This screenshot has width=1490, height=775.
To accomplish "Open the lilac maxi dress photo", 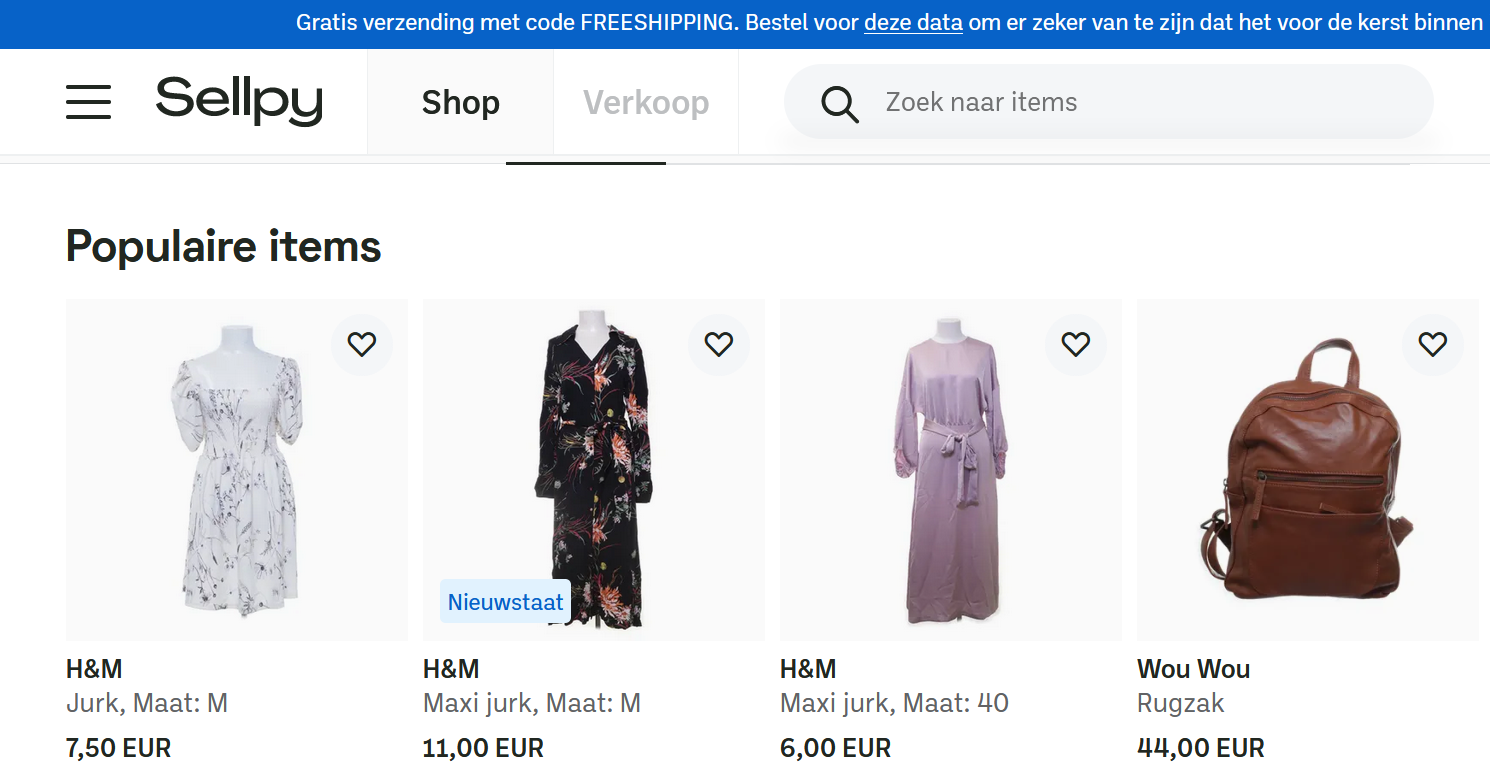I will point(951,470).
